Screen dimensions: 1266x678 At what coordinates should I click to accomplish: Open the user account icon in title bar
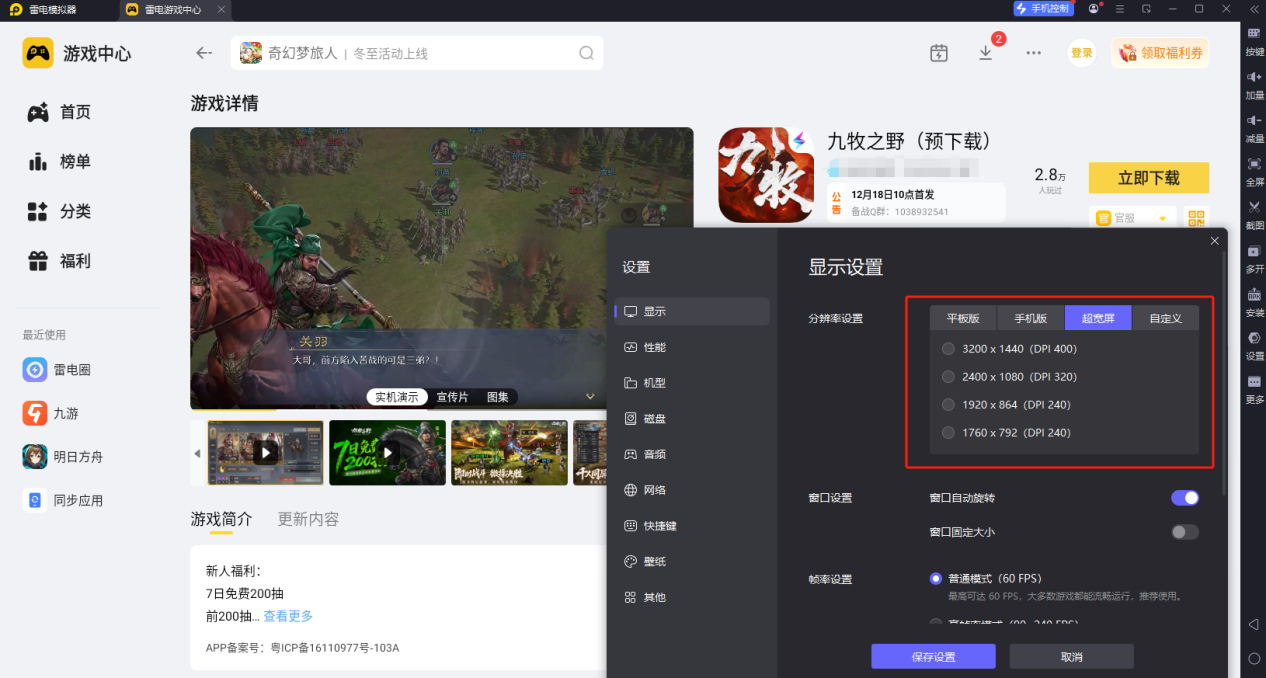1094,9
